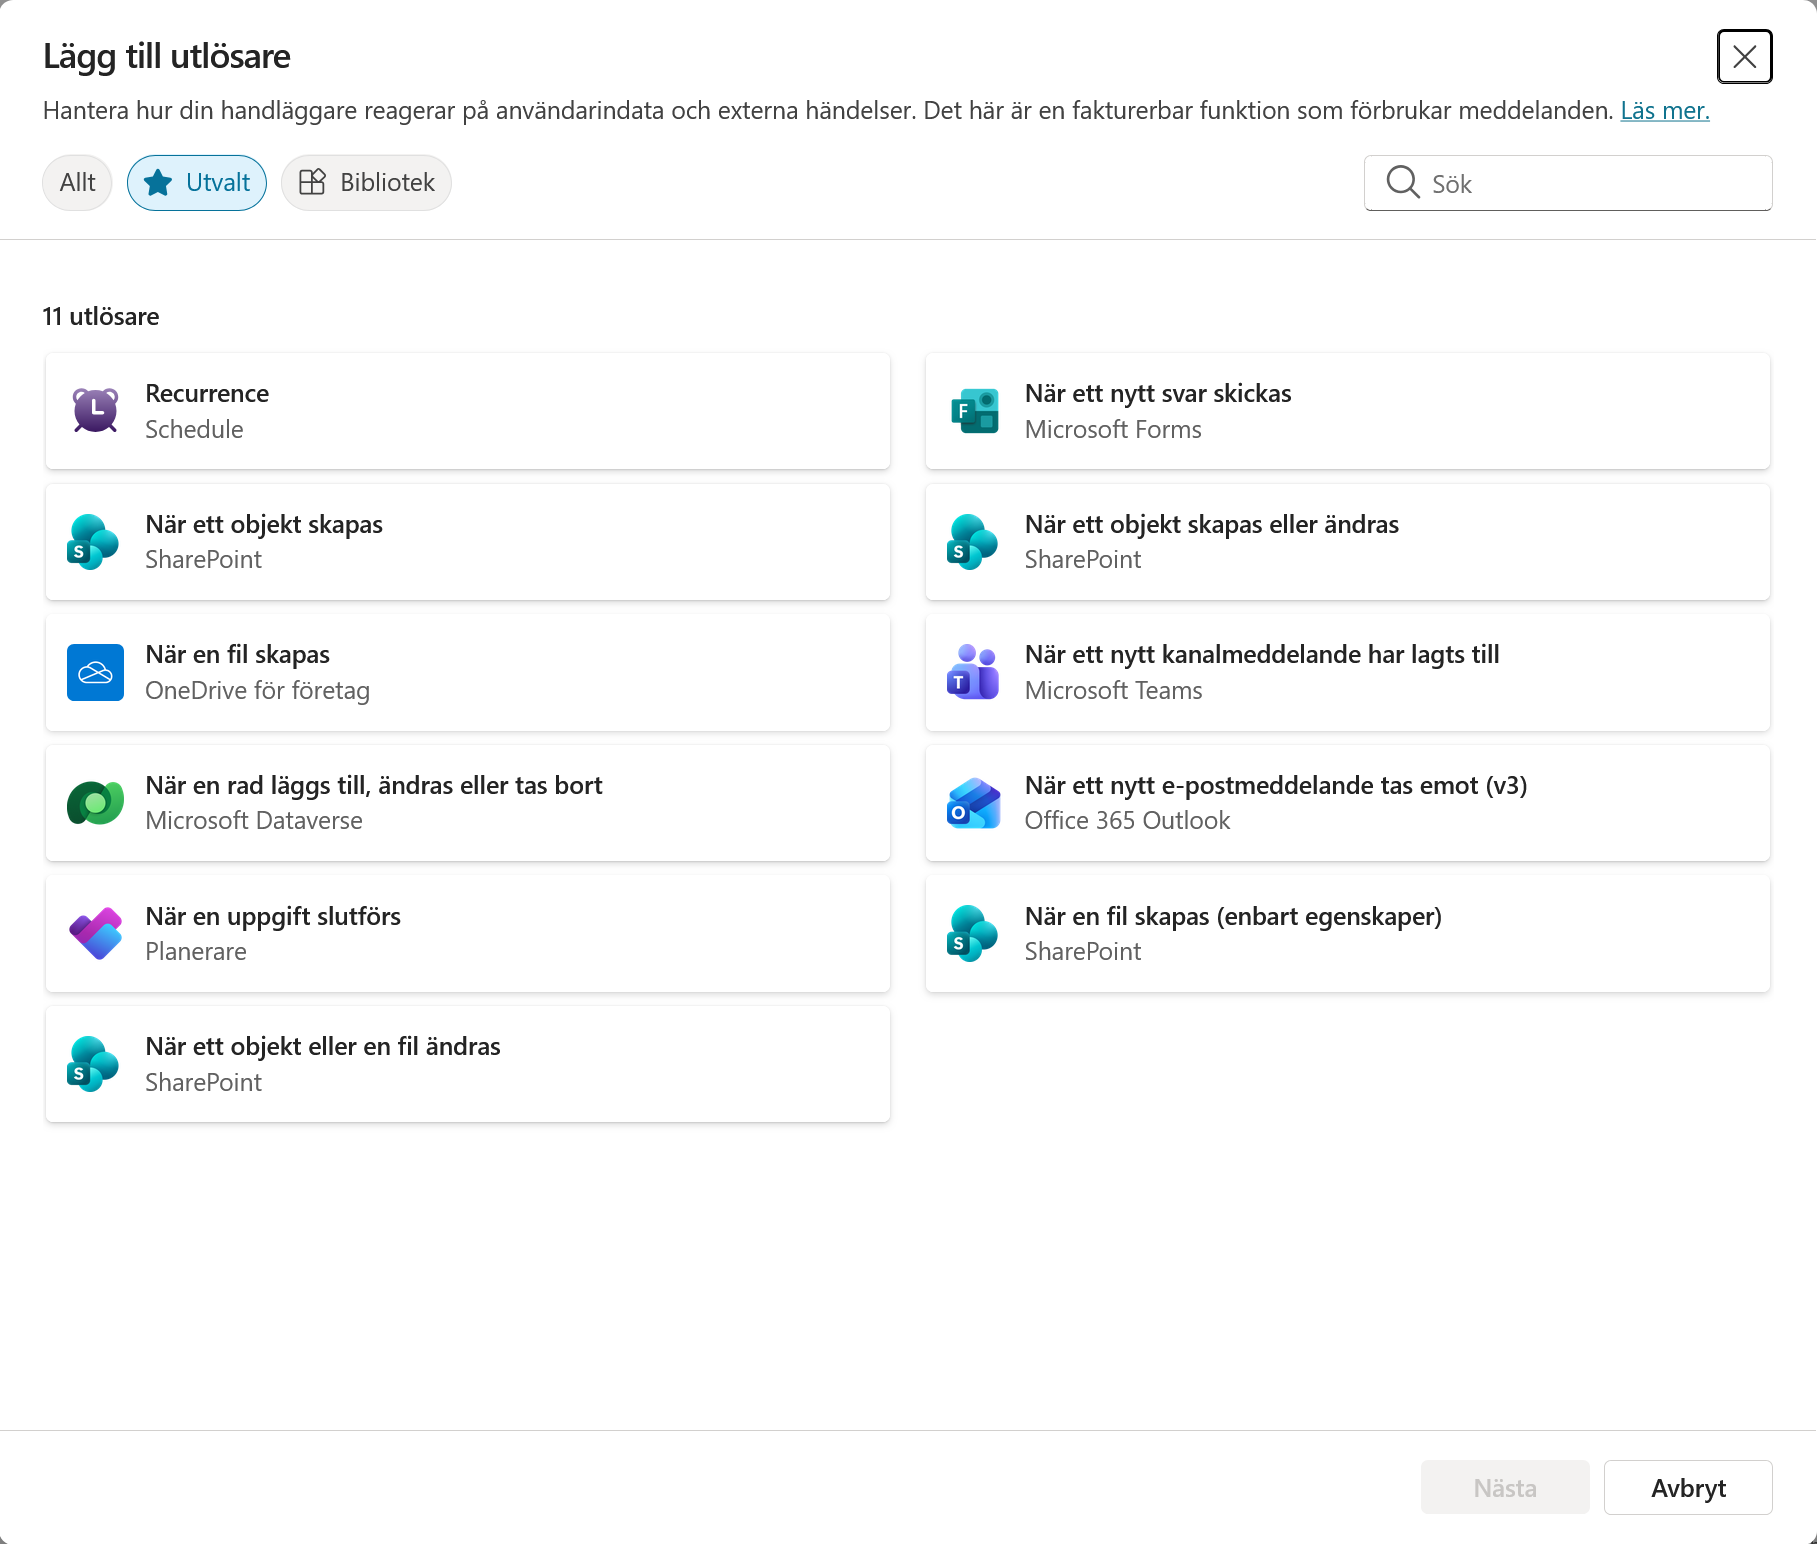Select 'När ett nytt e-postmeddelande tas emot (v3)'
The image size is (1817, 1544).
pos(1348,803)
